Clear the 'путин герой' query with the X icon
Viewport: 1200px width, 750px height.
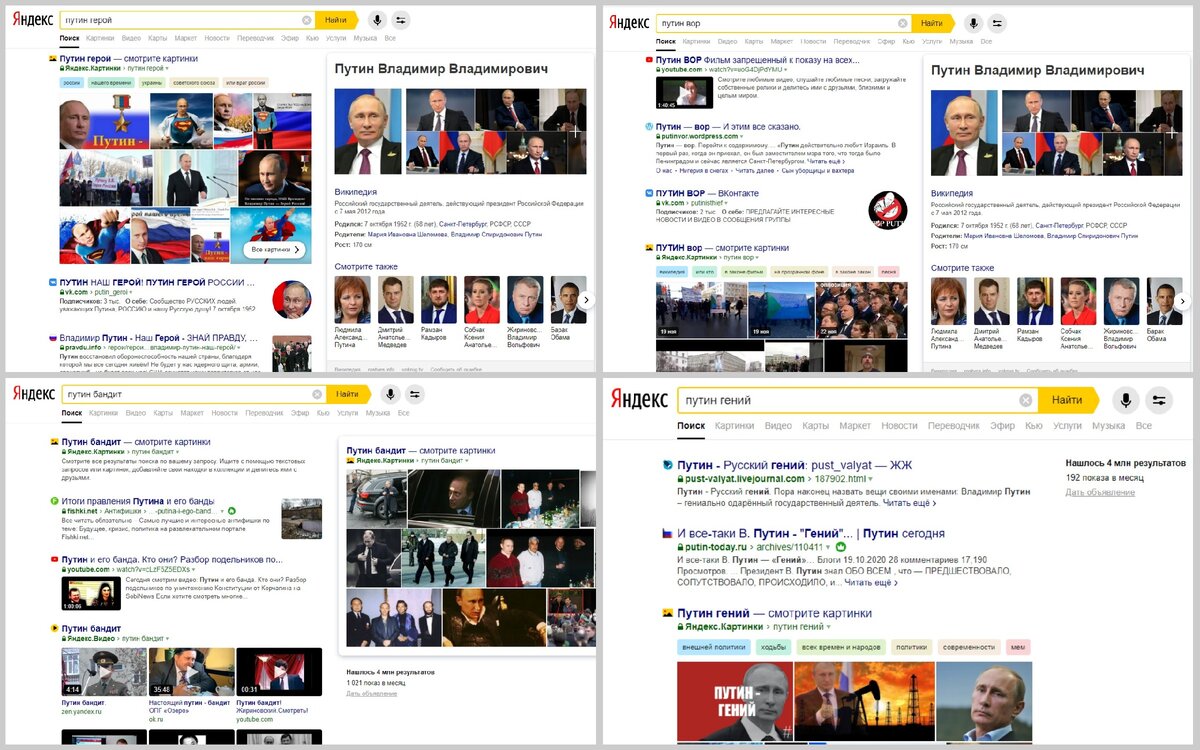click(x=307, y=20)
